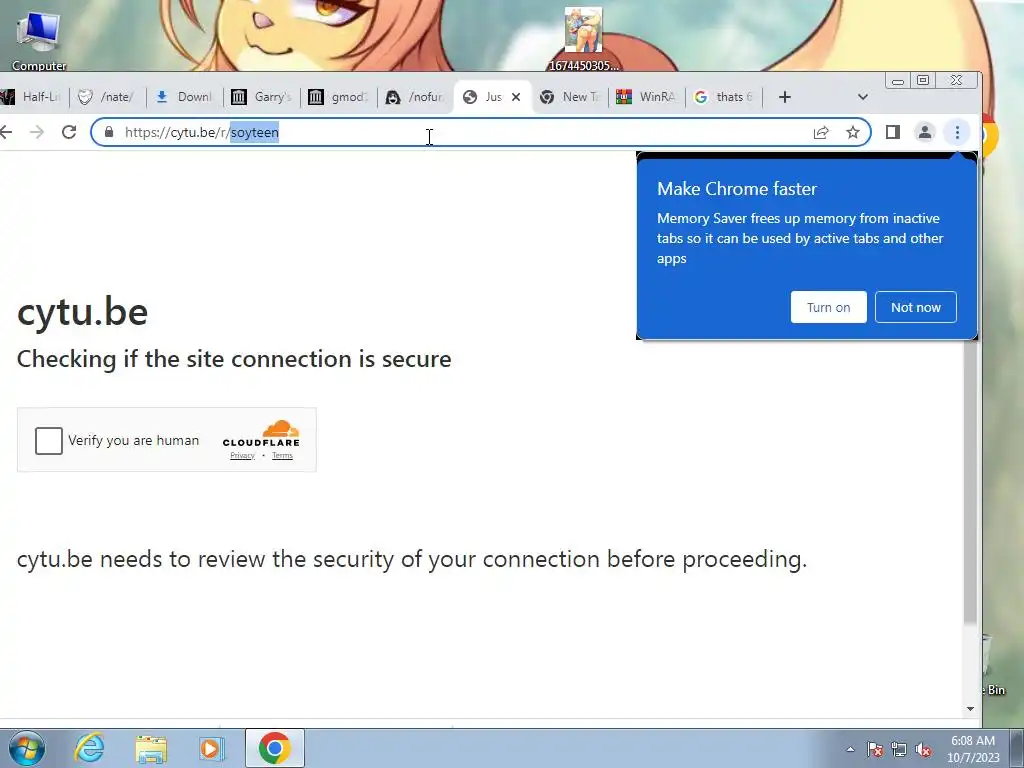
Task: Switch to the New Tab tab
Action: (x=570, y=97)
